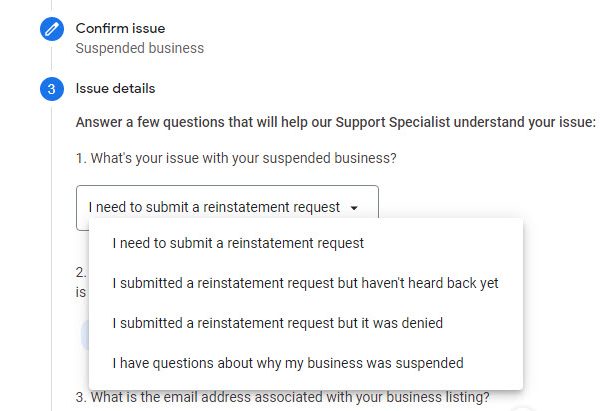Click the "Confirm issue" step heading
This screenshot has width=600, height=411.
(121, 28)
